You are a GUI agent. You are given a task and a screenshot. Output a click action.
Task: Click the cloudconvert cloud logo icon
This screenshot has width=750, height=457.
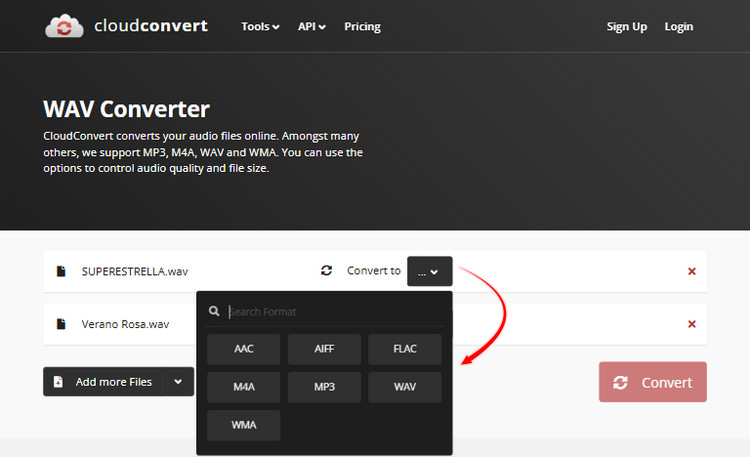point(64,26)
